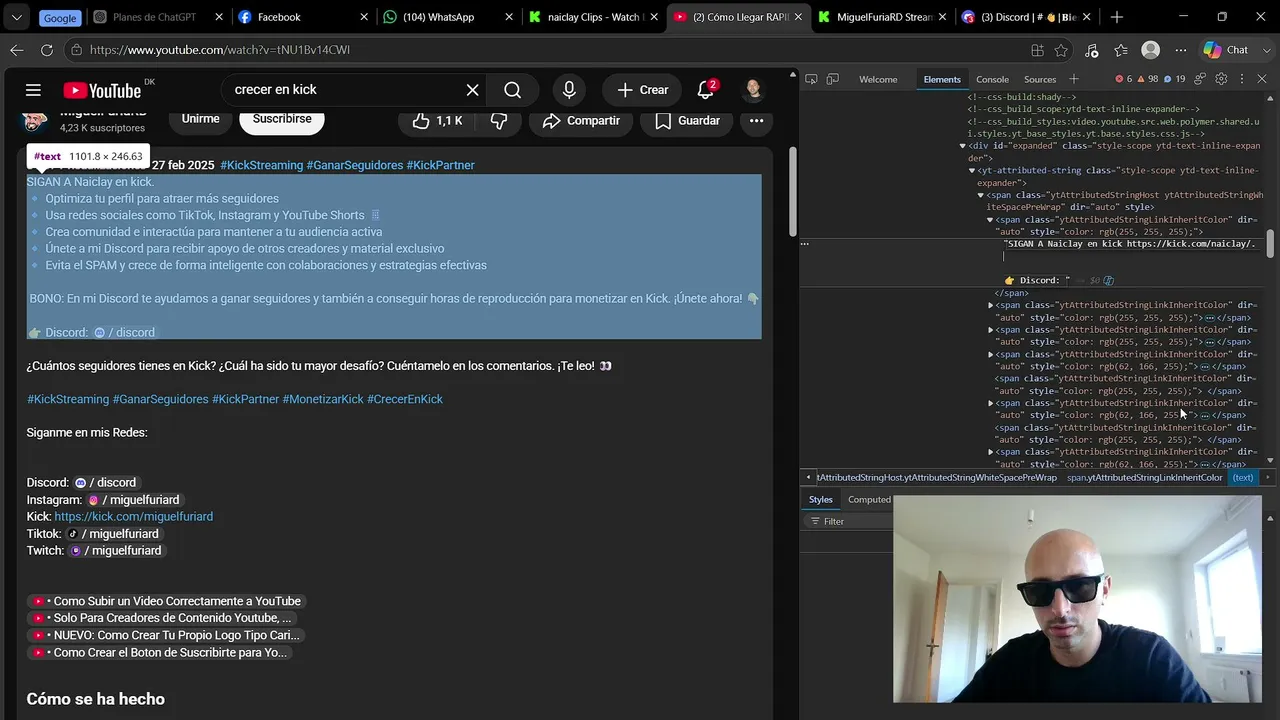Switch to the Sources tab
Viewport: 1280px width, 720px height.
(1040, 79)
